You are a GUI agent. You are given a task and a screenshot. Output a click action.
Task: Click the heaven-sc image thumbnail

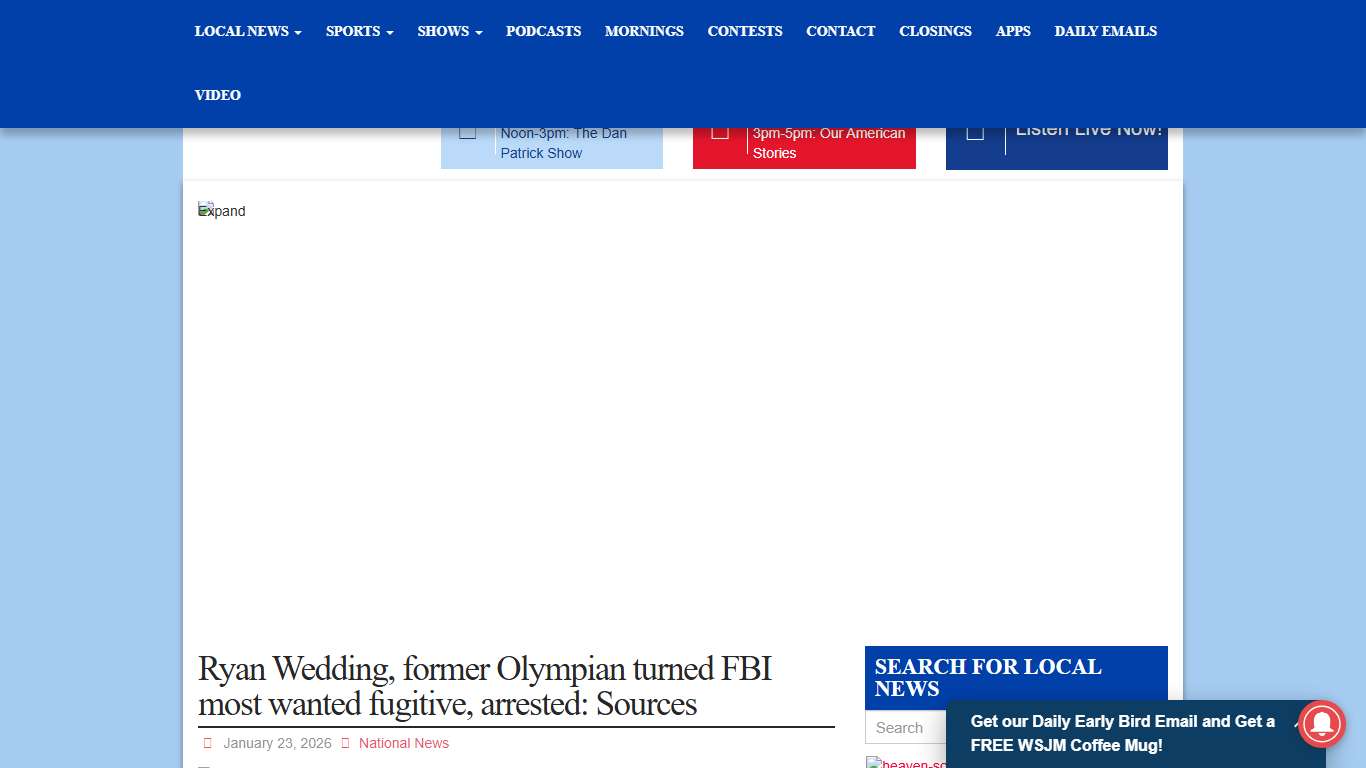coord(906,762)
